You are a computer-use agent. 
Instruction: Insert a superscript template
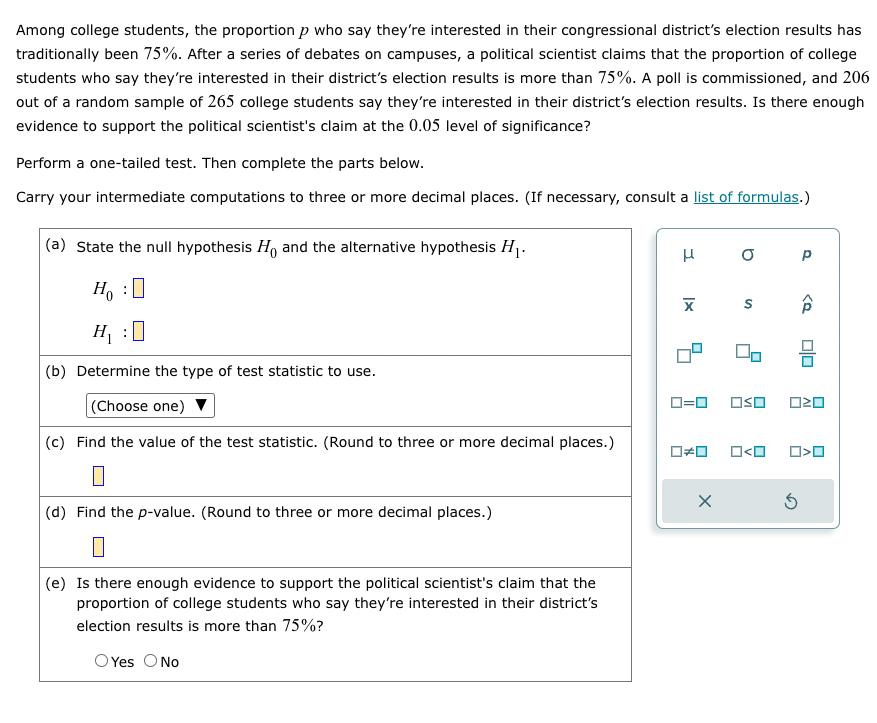point(689,353)
